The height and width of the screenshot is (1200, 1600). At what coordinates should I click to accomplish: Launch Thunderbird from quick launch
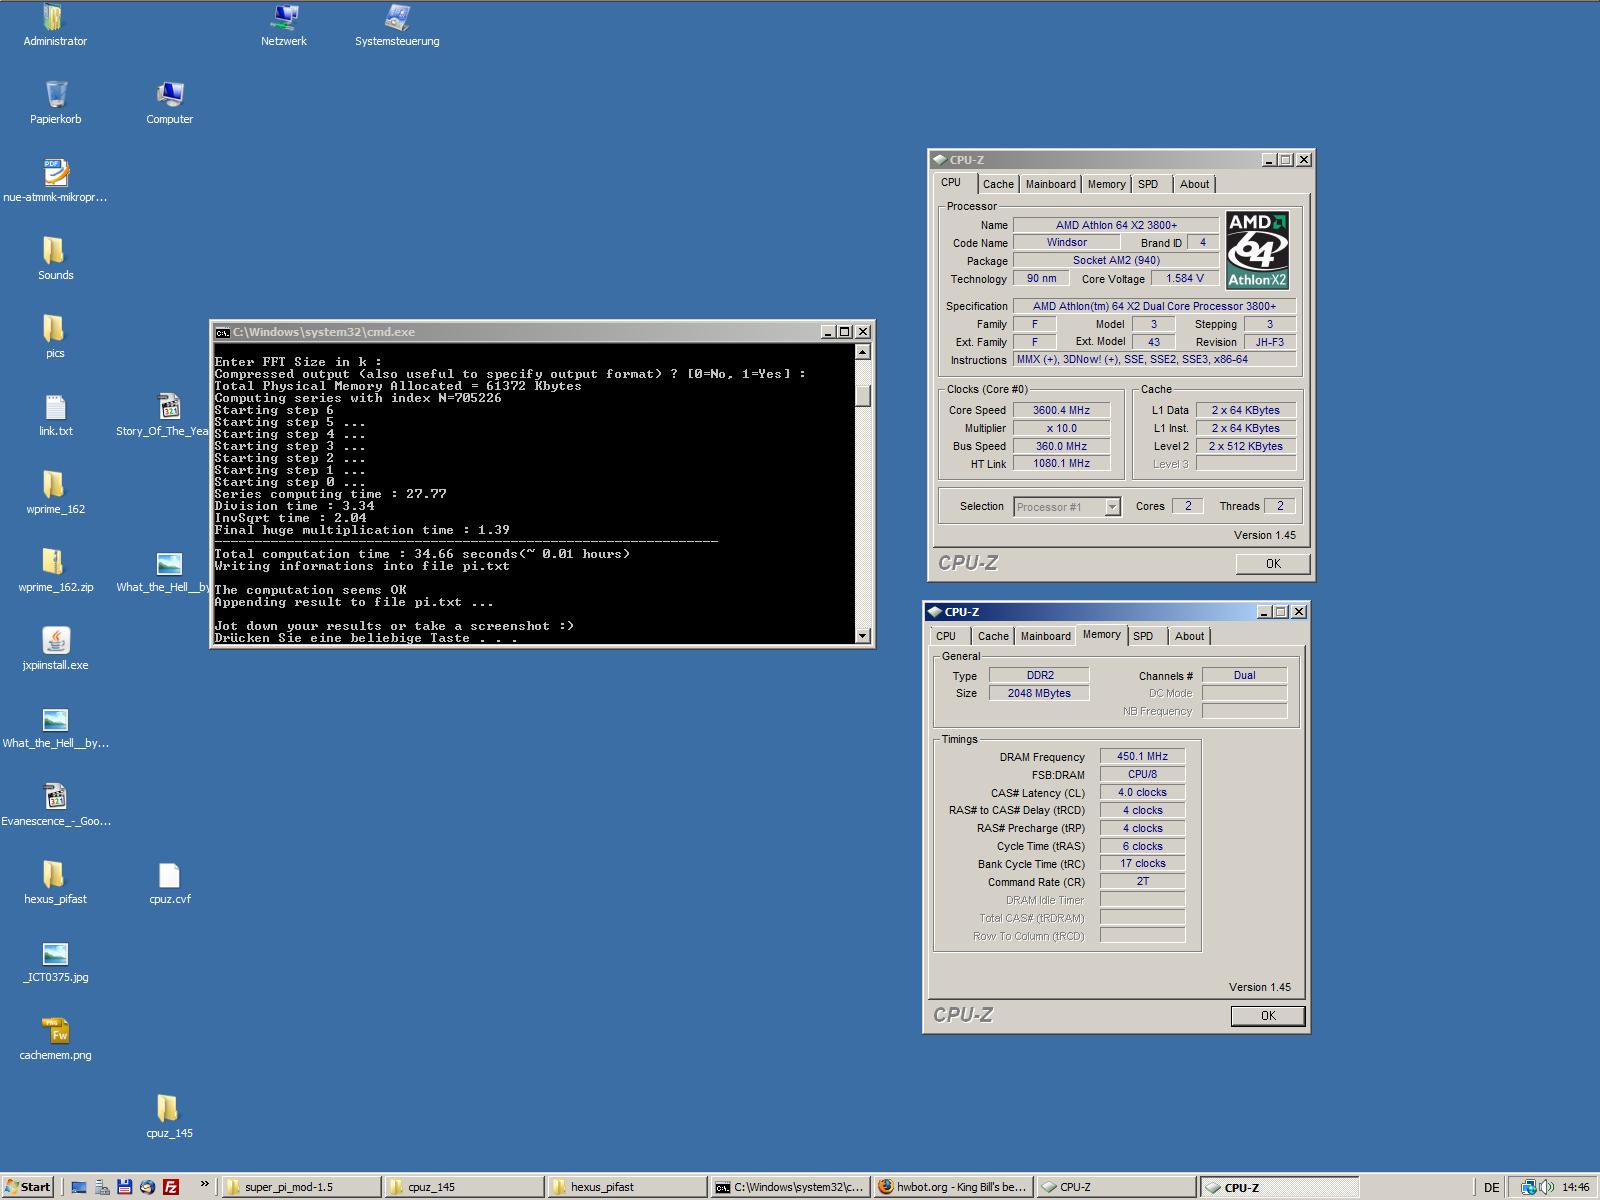tap(148, 1187)
